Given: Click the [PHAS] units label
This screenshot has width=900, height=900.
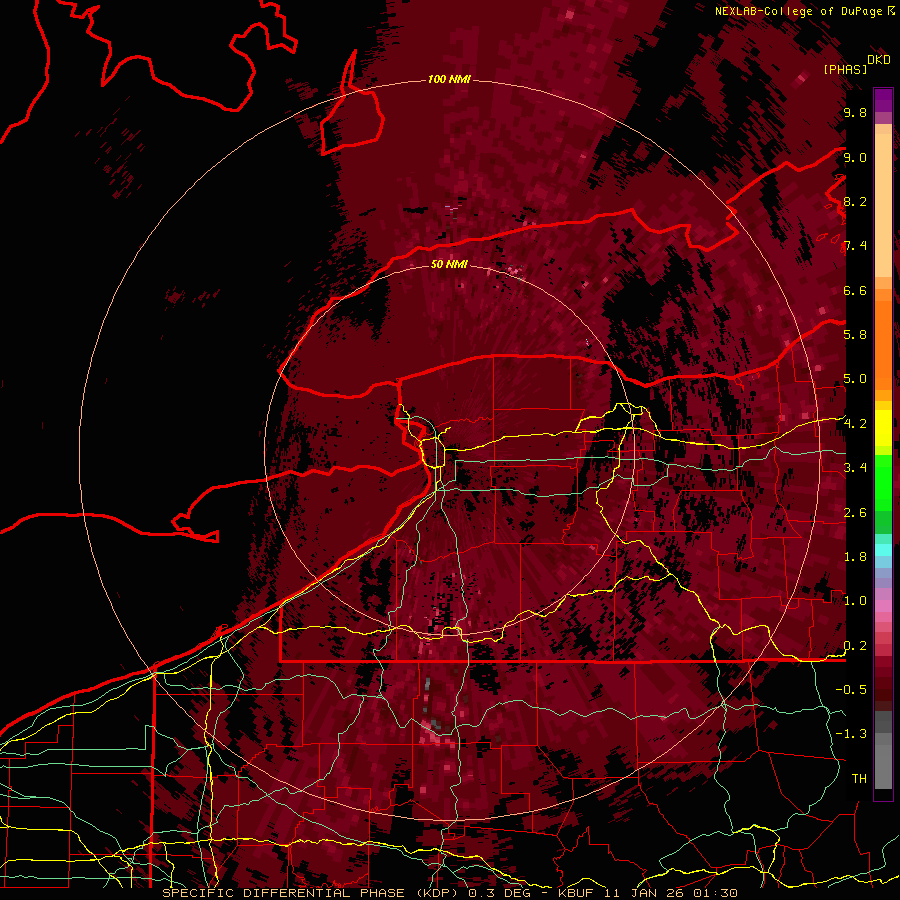Looking at the screenshot, I should point(845,69).
